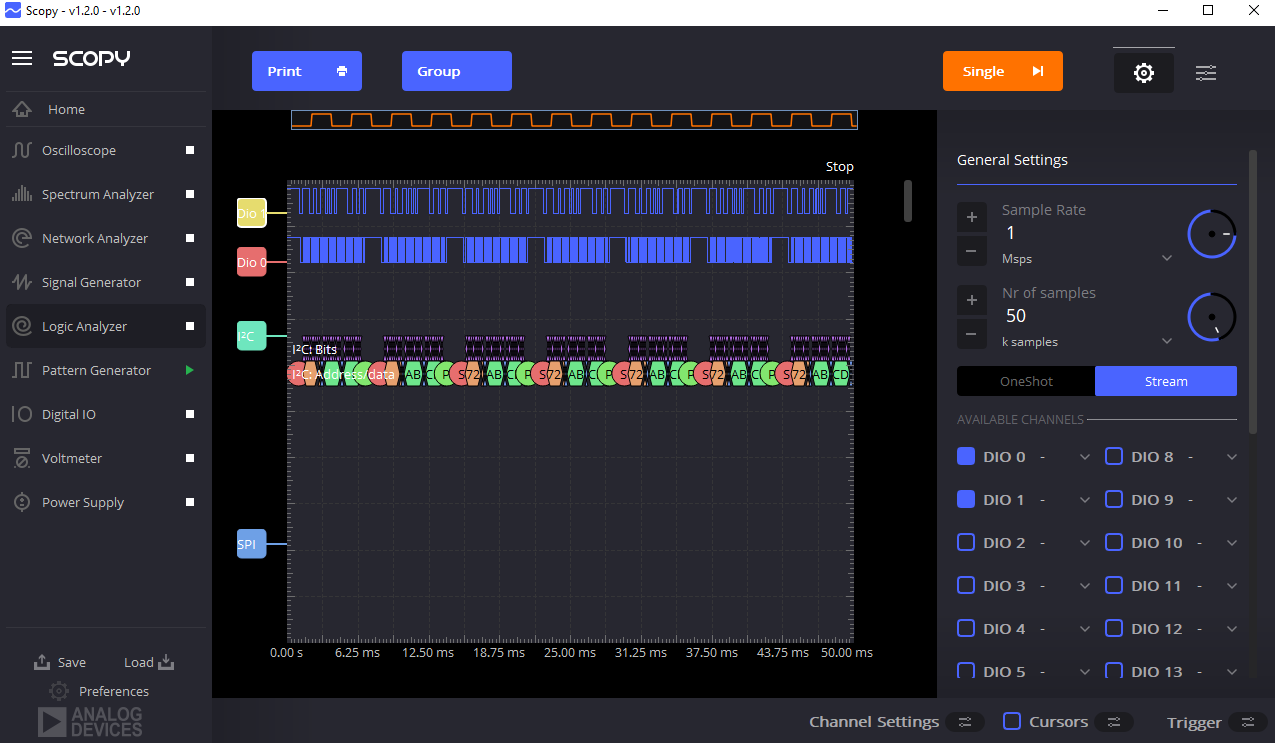Image resolution: width=1275 pixels, height=743 pixels.
Task: Click the Nr of samples value field
Action: tap(1088, 316)
